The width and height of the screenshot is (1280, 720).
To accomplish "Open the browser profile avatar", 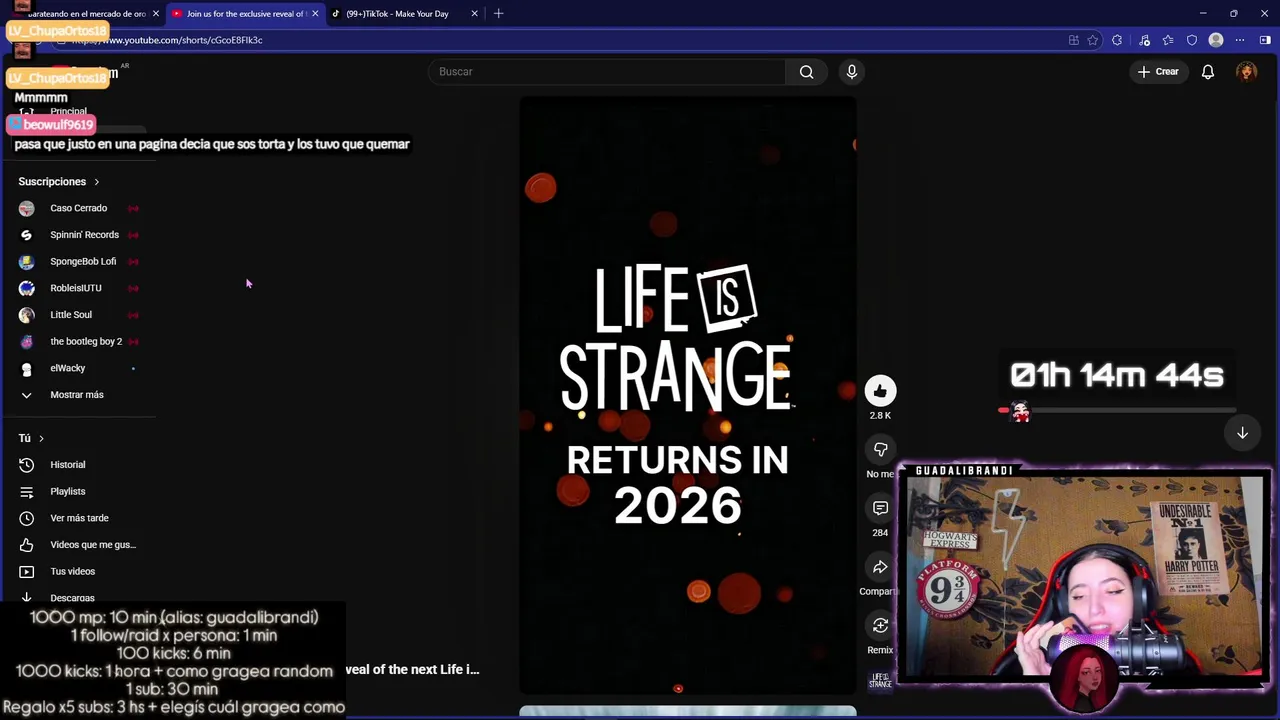I will [x=1216, y=40].
